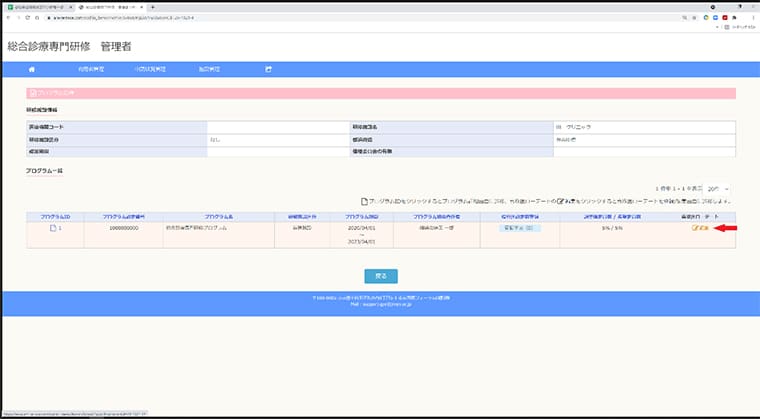Image resolution: width=760 pixels, height=419 pixels.
Task: Click the red extension icon in the toolbar
Action: pos(725,17)
